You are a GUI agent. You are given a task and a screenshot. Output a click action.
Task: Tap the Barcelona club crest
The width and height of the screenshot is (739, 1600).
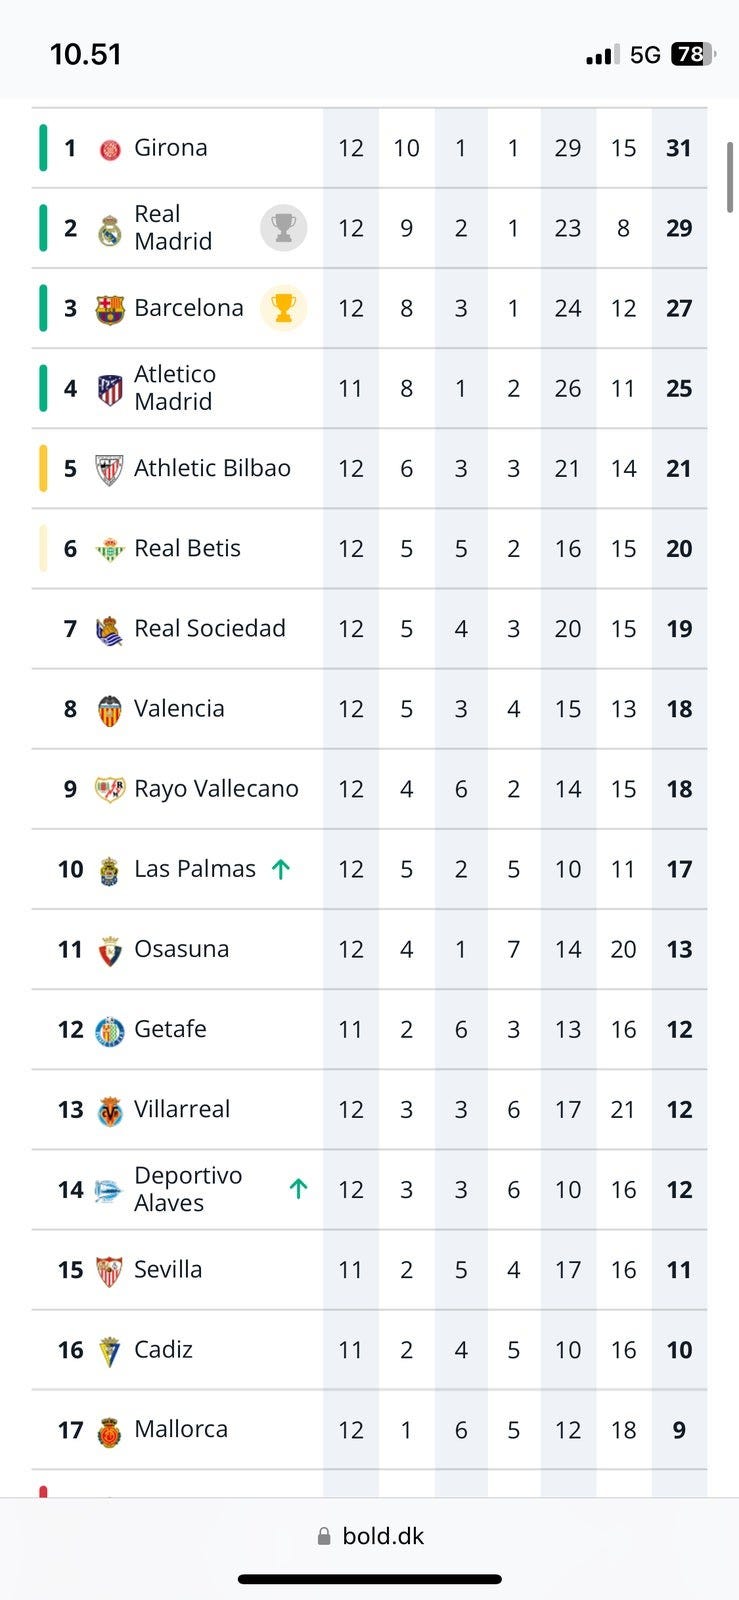pos(110,309)
